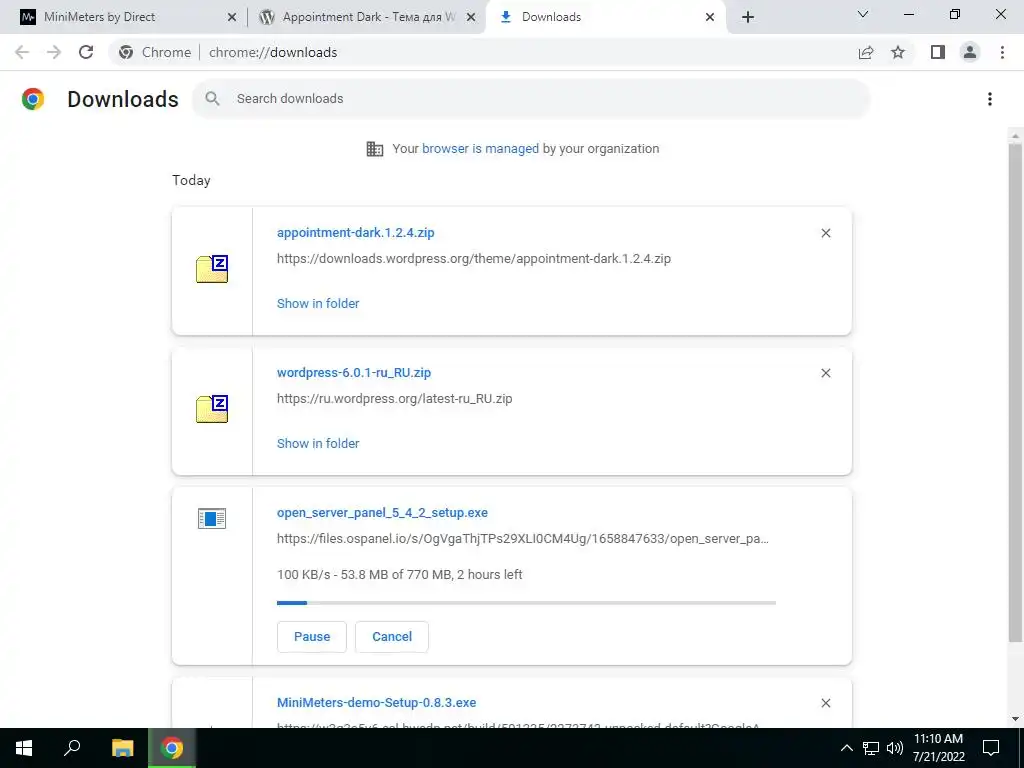Show appointment-dark.1.2.4.zip in folder
This screenshot has height=768, width=1024.
point(318,303)
